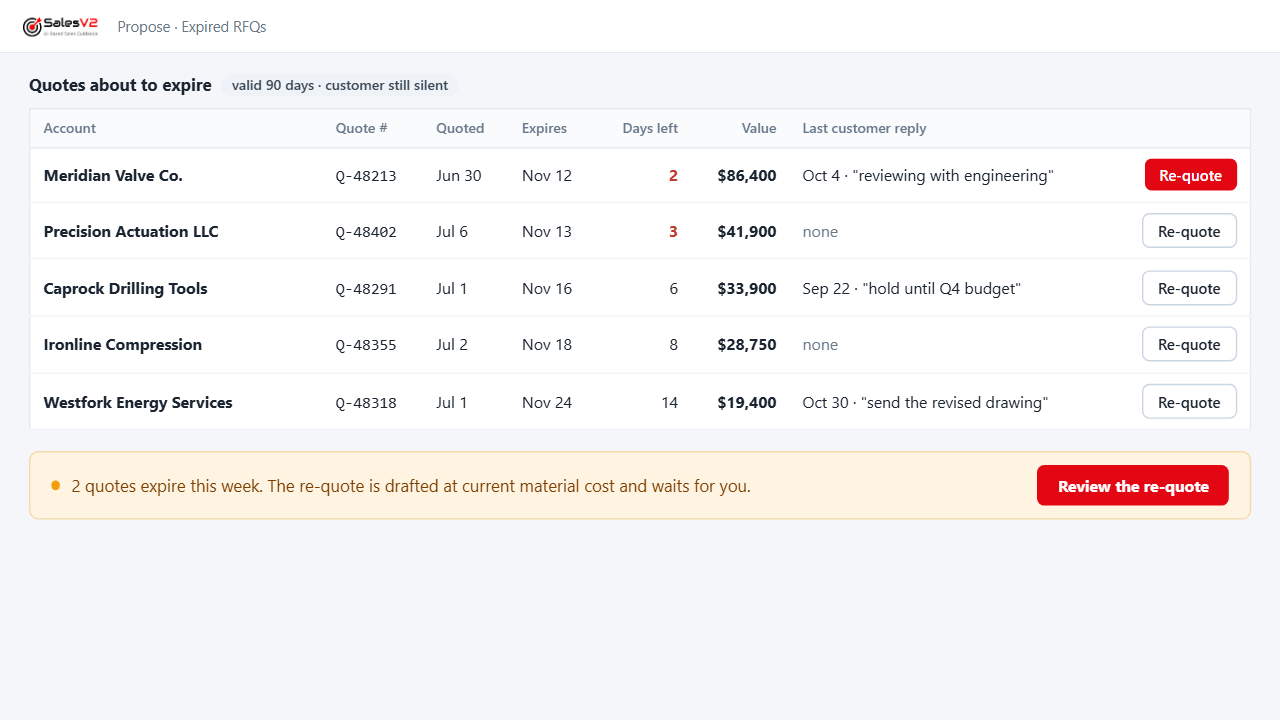Re-quote Westfork Energy Services
This screenshot has width=1280, height=720.
point(1189,402)
